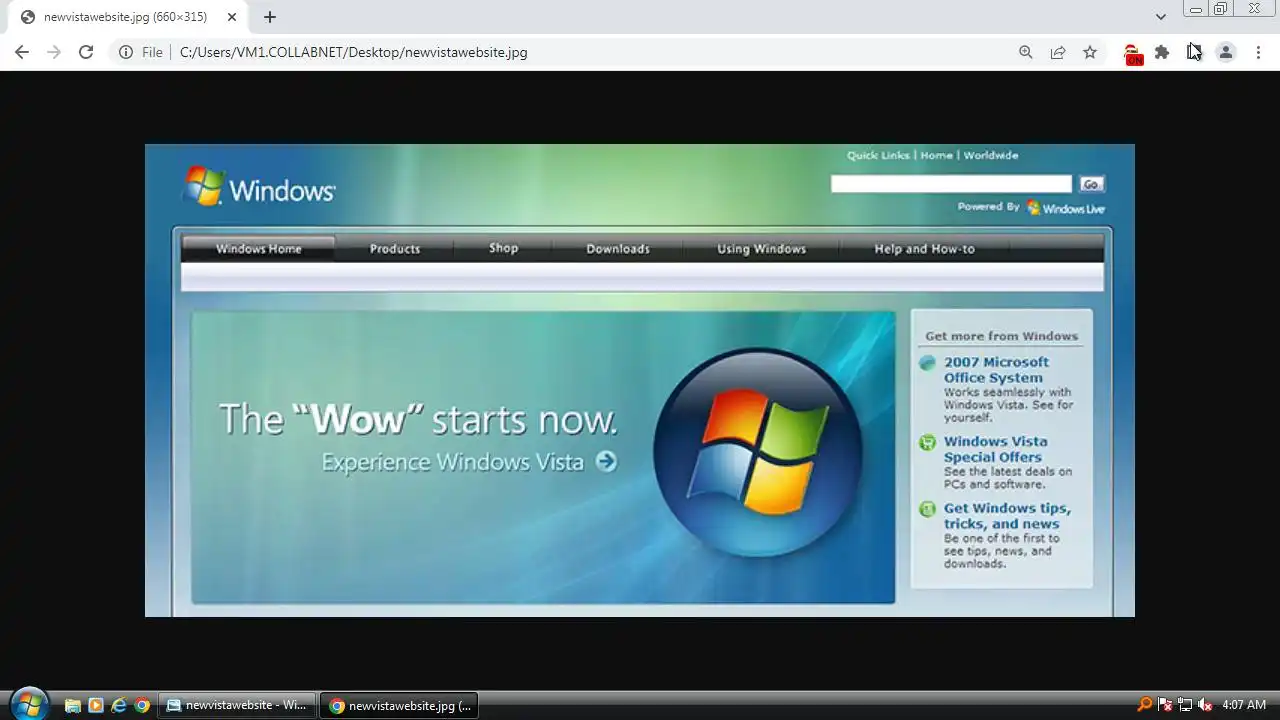Image resolution: width=1280 pixels, height=720 pixels.
Task: Click the zoom magnifier icon in the address bar
Action: tap(1026, 52)
